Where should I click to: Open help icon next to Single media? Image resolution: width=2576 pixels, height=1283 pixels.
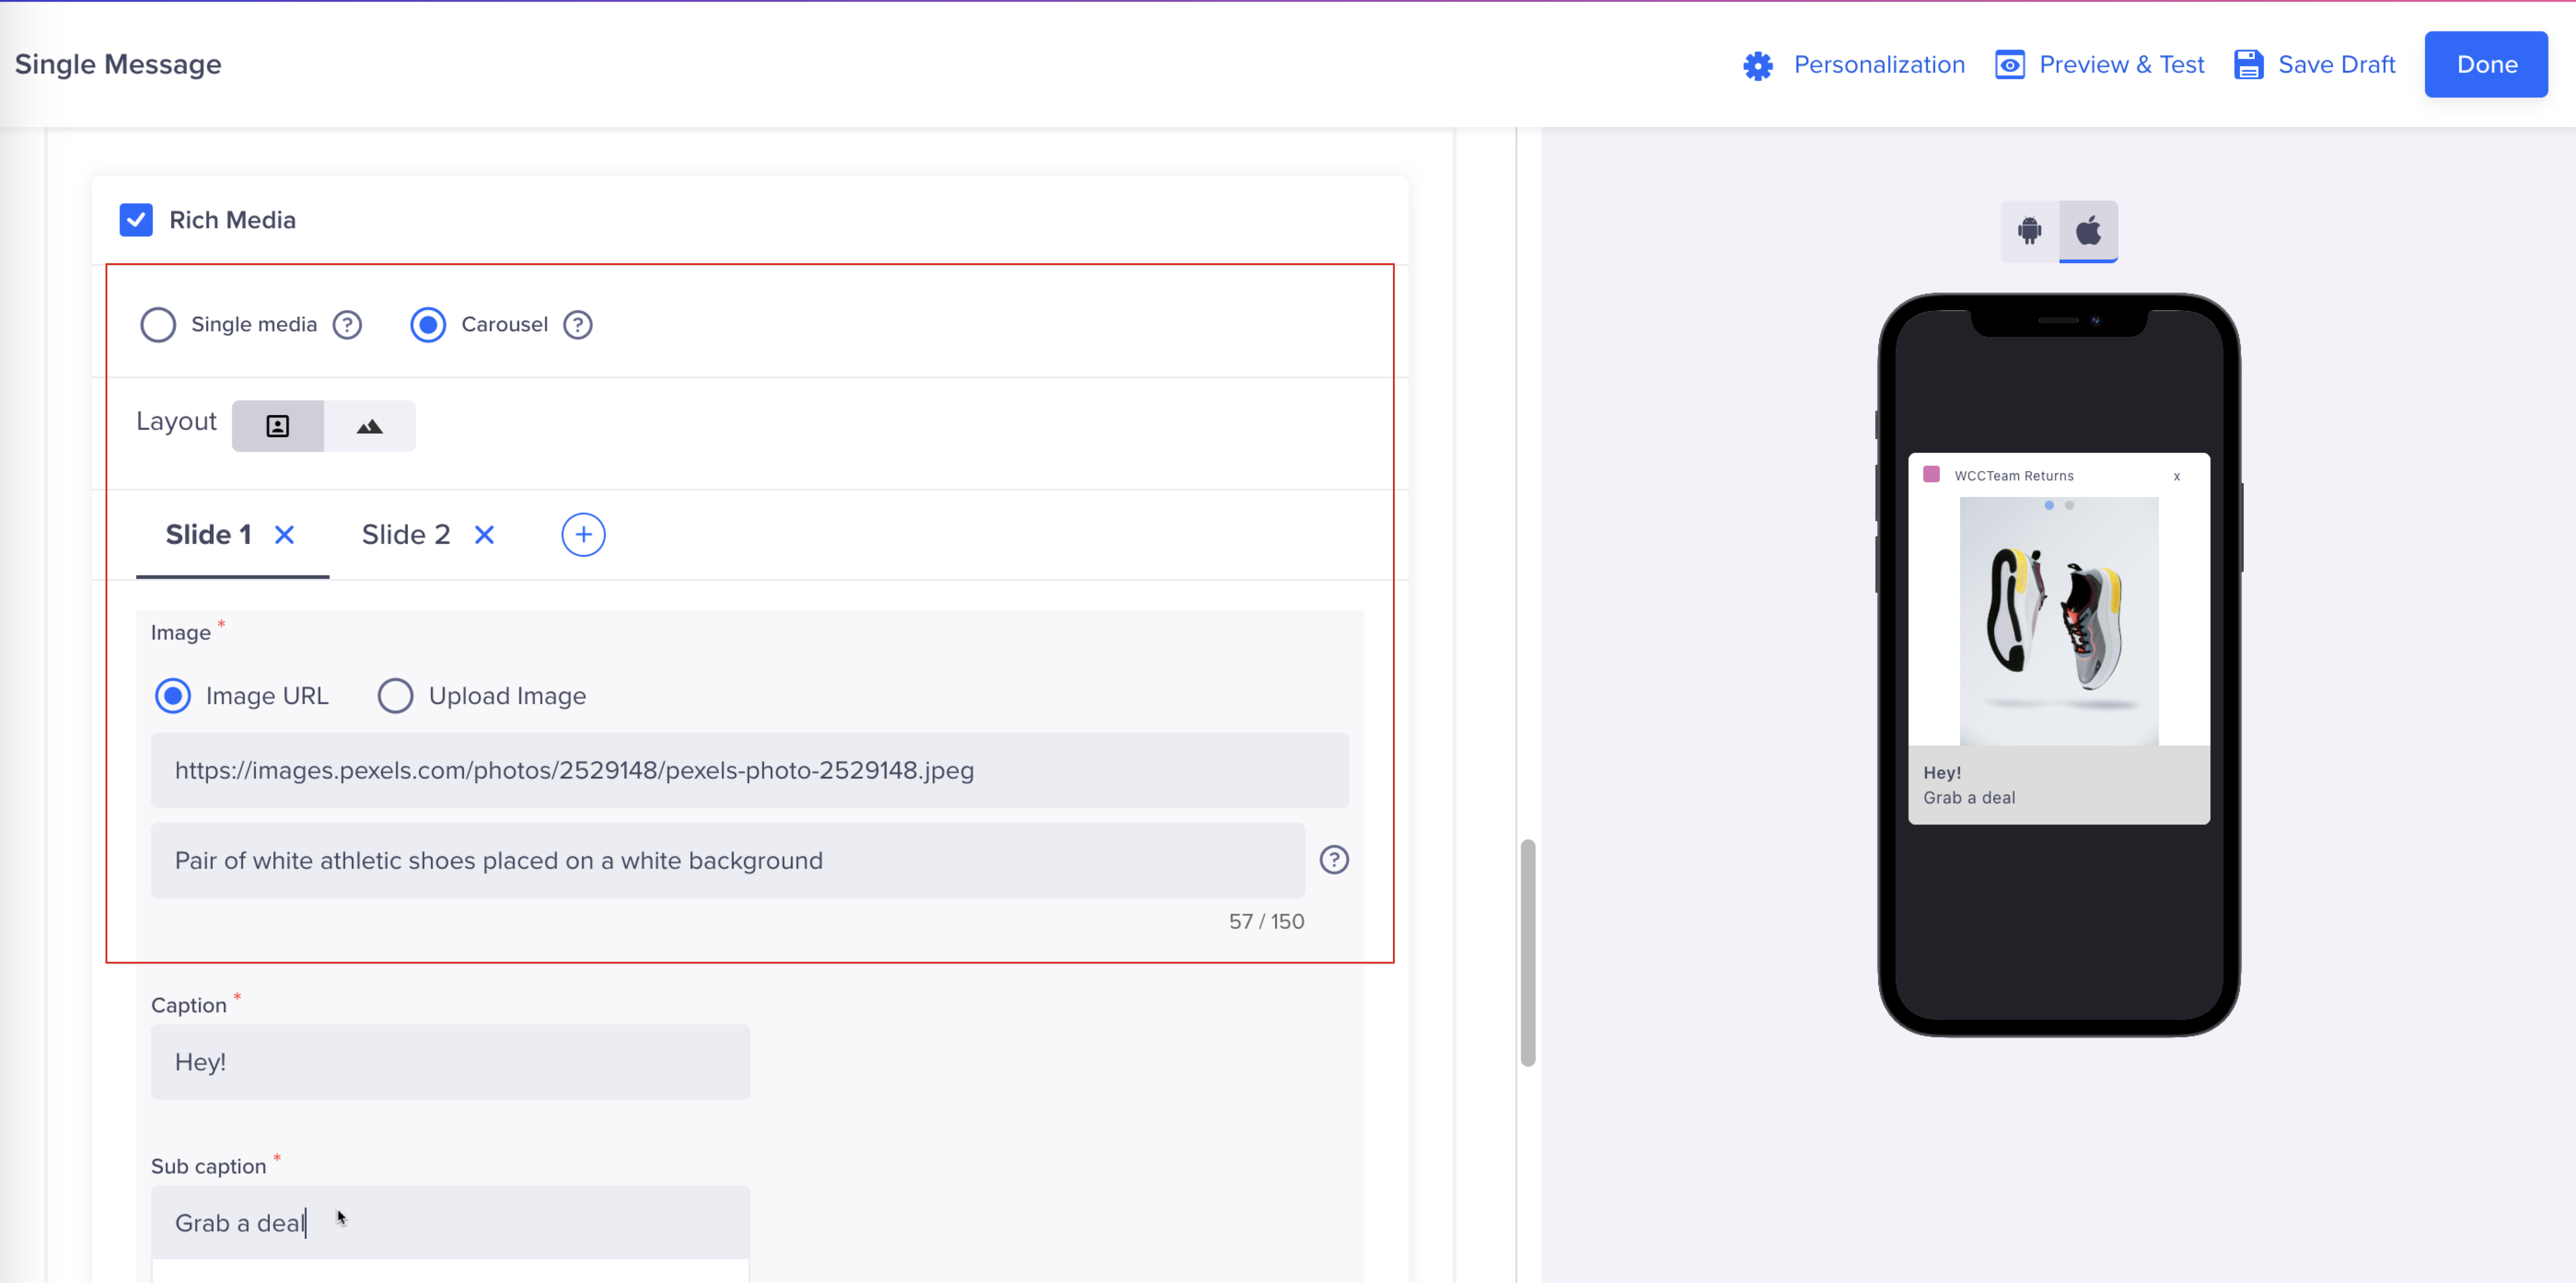[347, 325]
